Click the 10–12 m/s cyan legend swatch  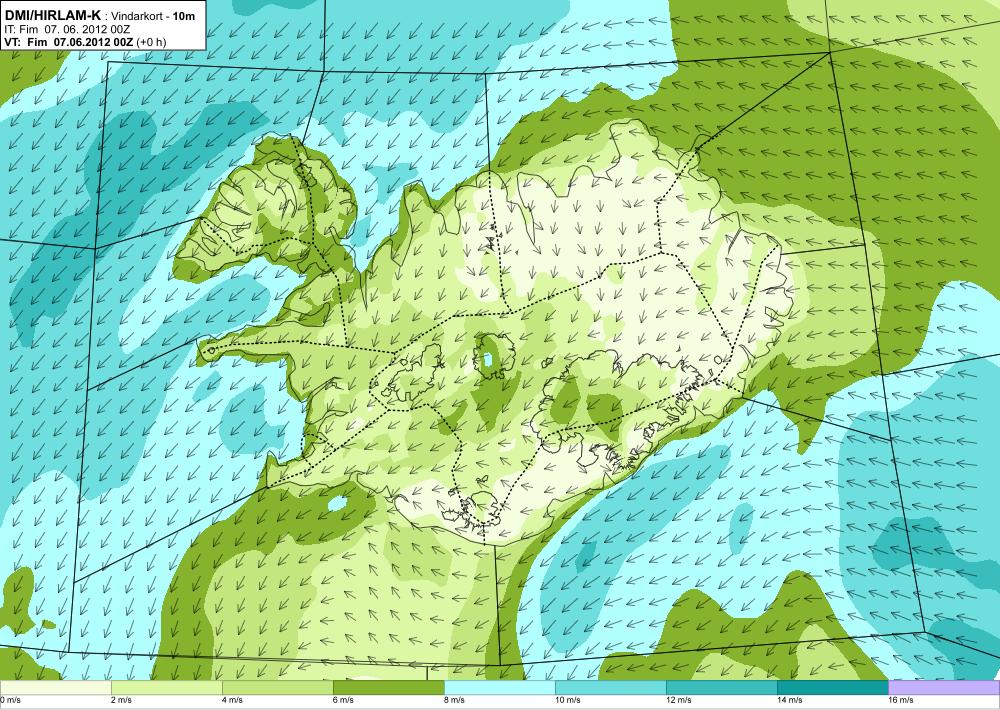(610, 688)
